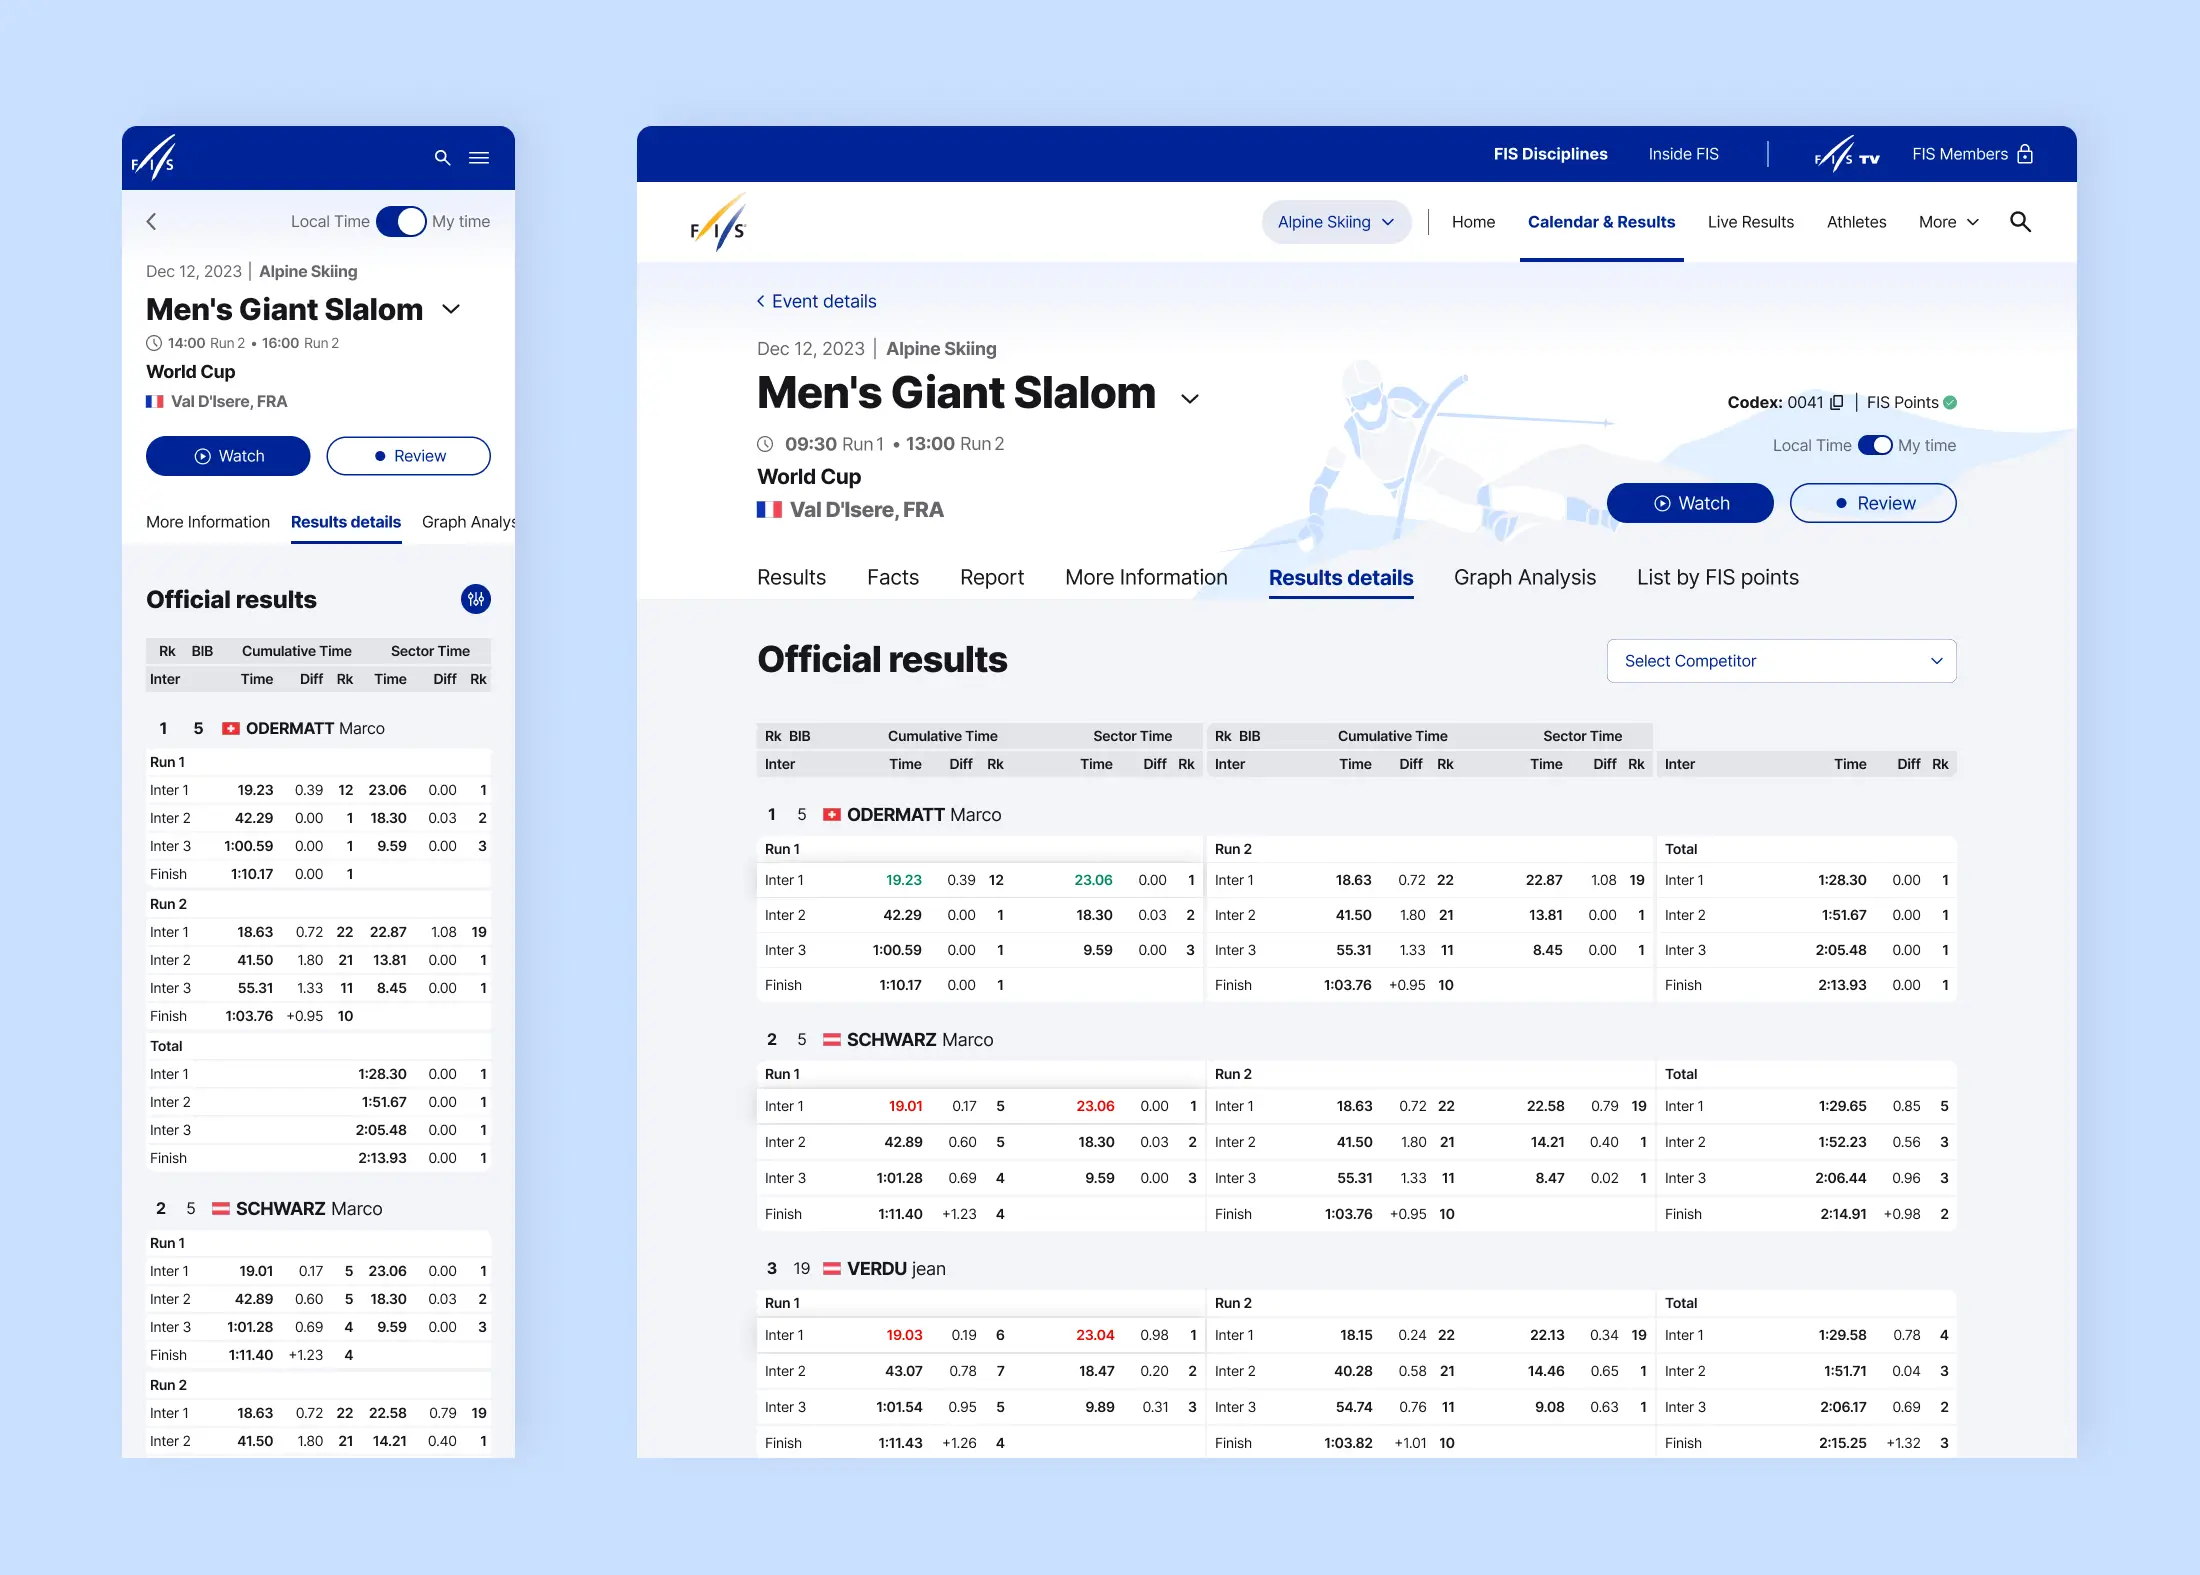
Task: Click ODERMATT Marco name in desktop results
Action: [924, 815]
